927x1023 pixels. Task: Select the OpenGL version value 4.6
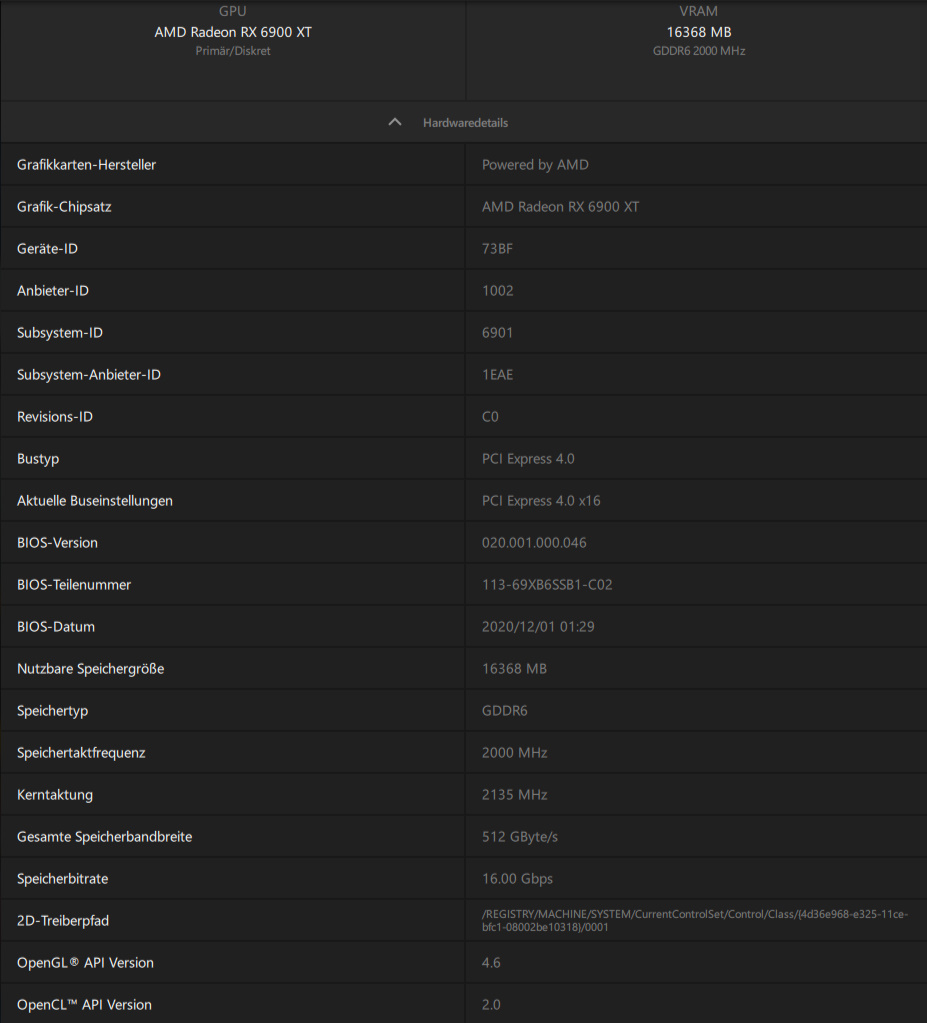491,962
